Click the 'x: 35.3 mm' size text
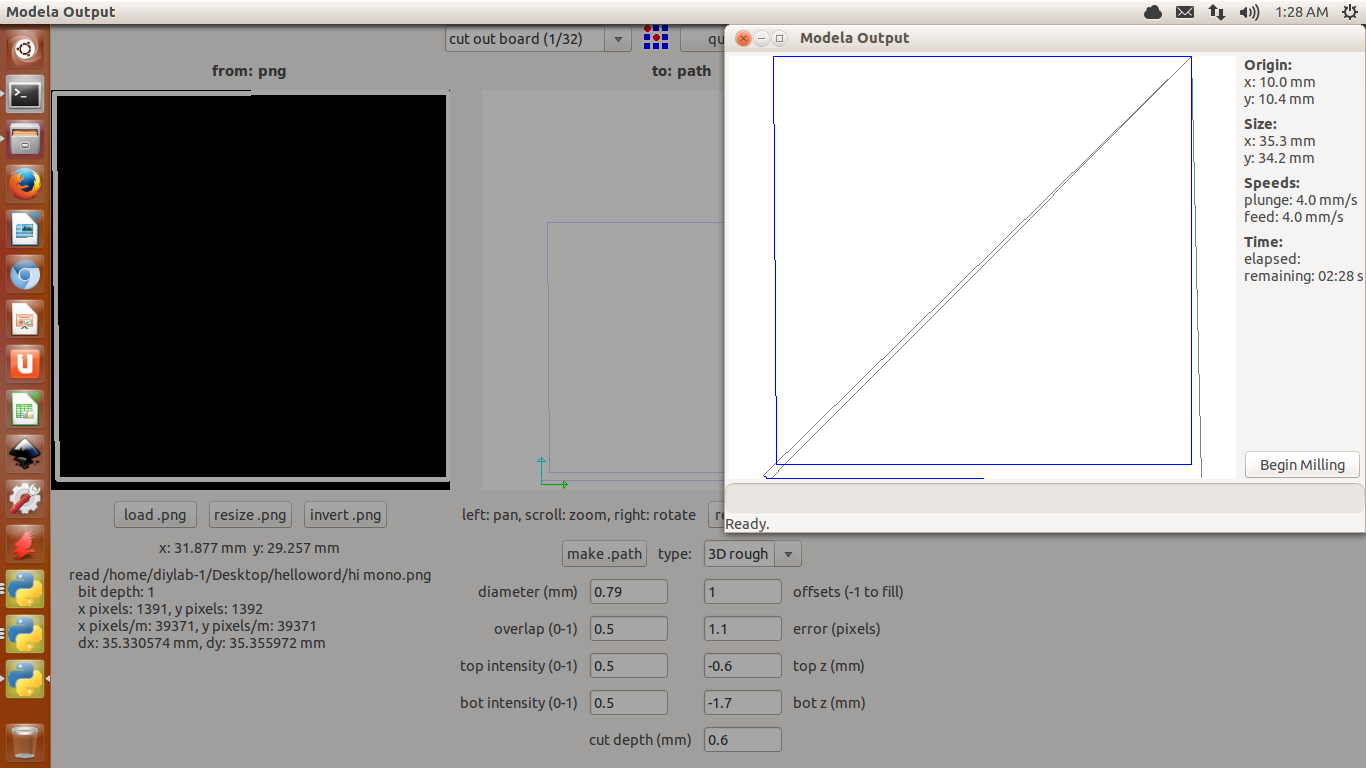Screen dimensions: 1366x768 [x=1279, y=141]
